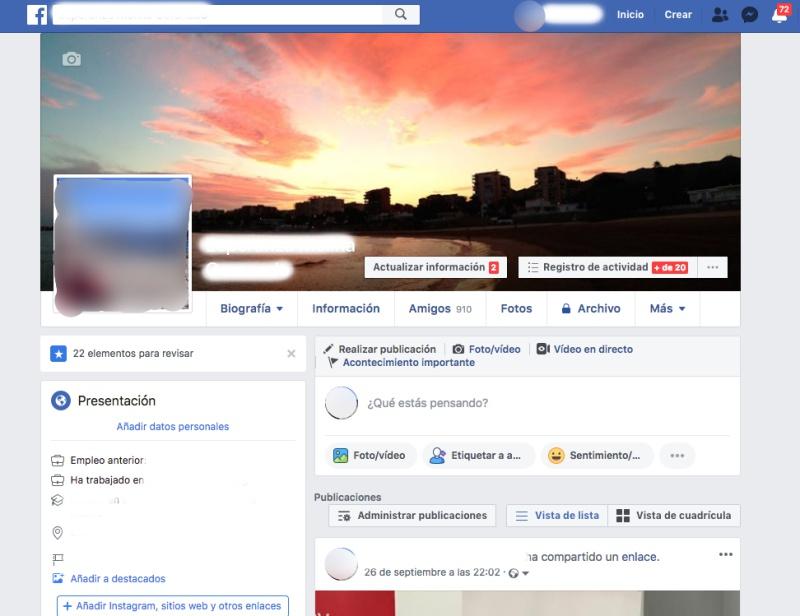
Task: Click camera icon on cover photo
Action: (x=71, y=59)
